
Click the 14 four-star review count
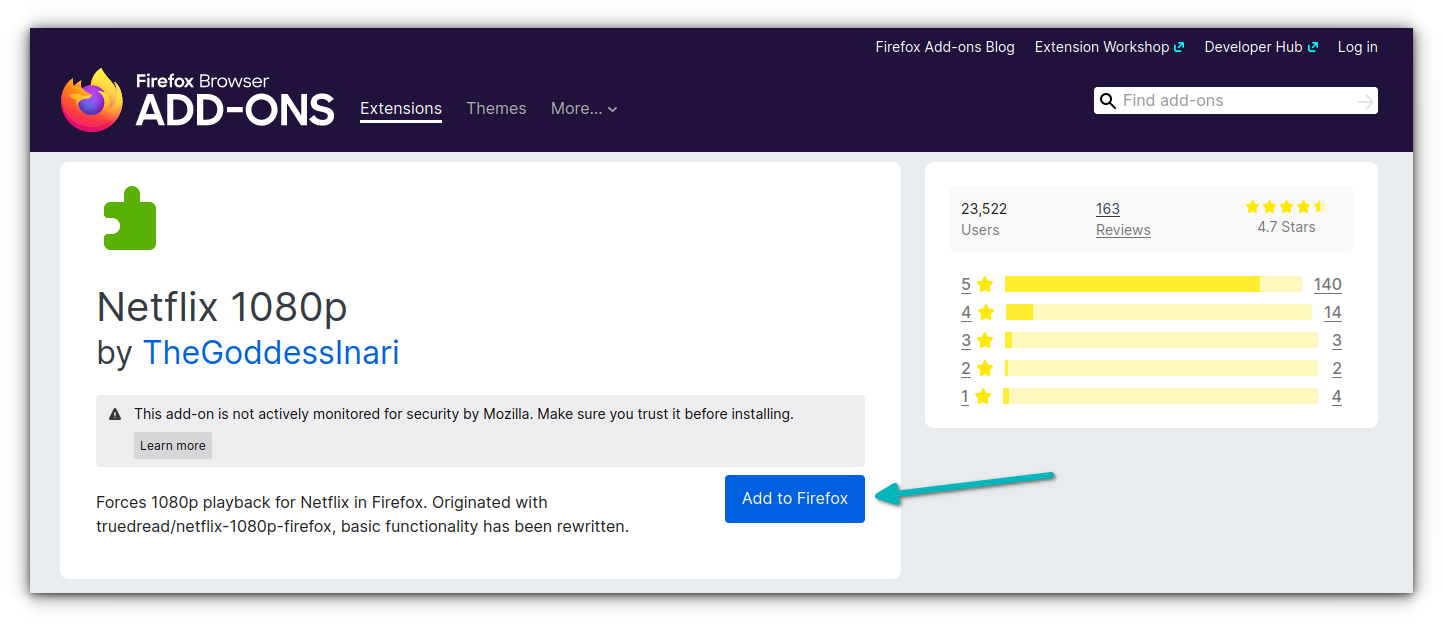point(1333,312)
